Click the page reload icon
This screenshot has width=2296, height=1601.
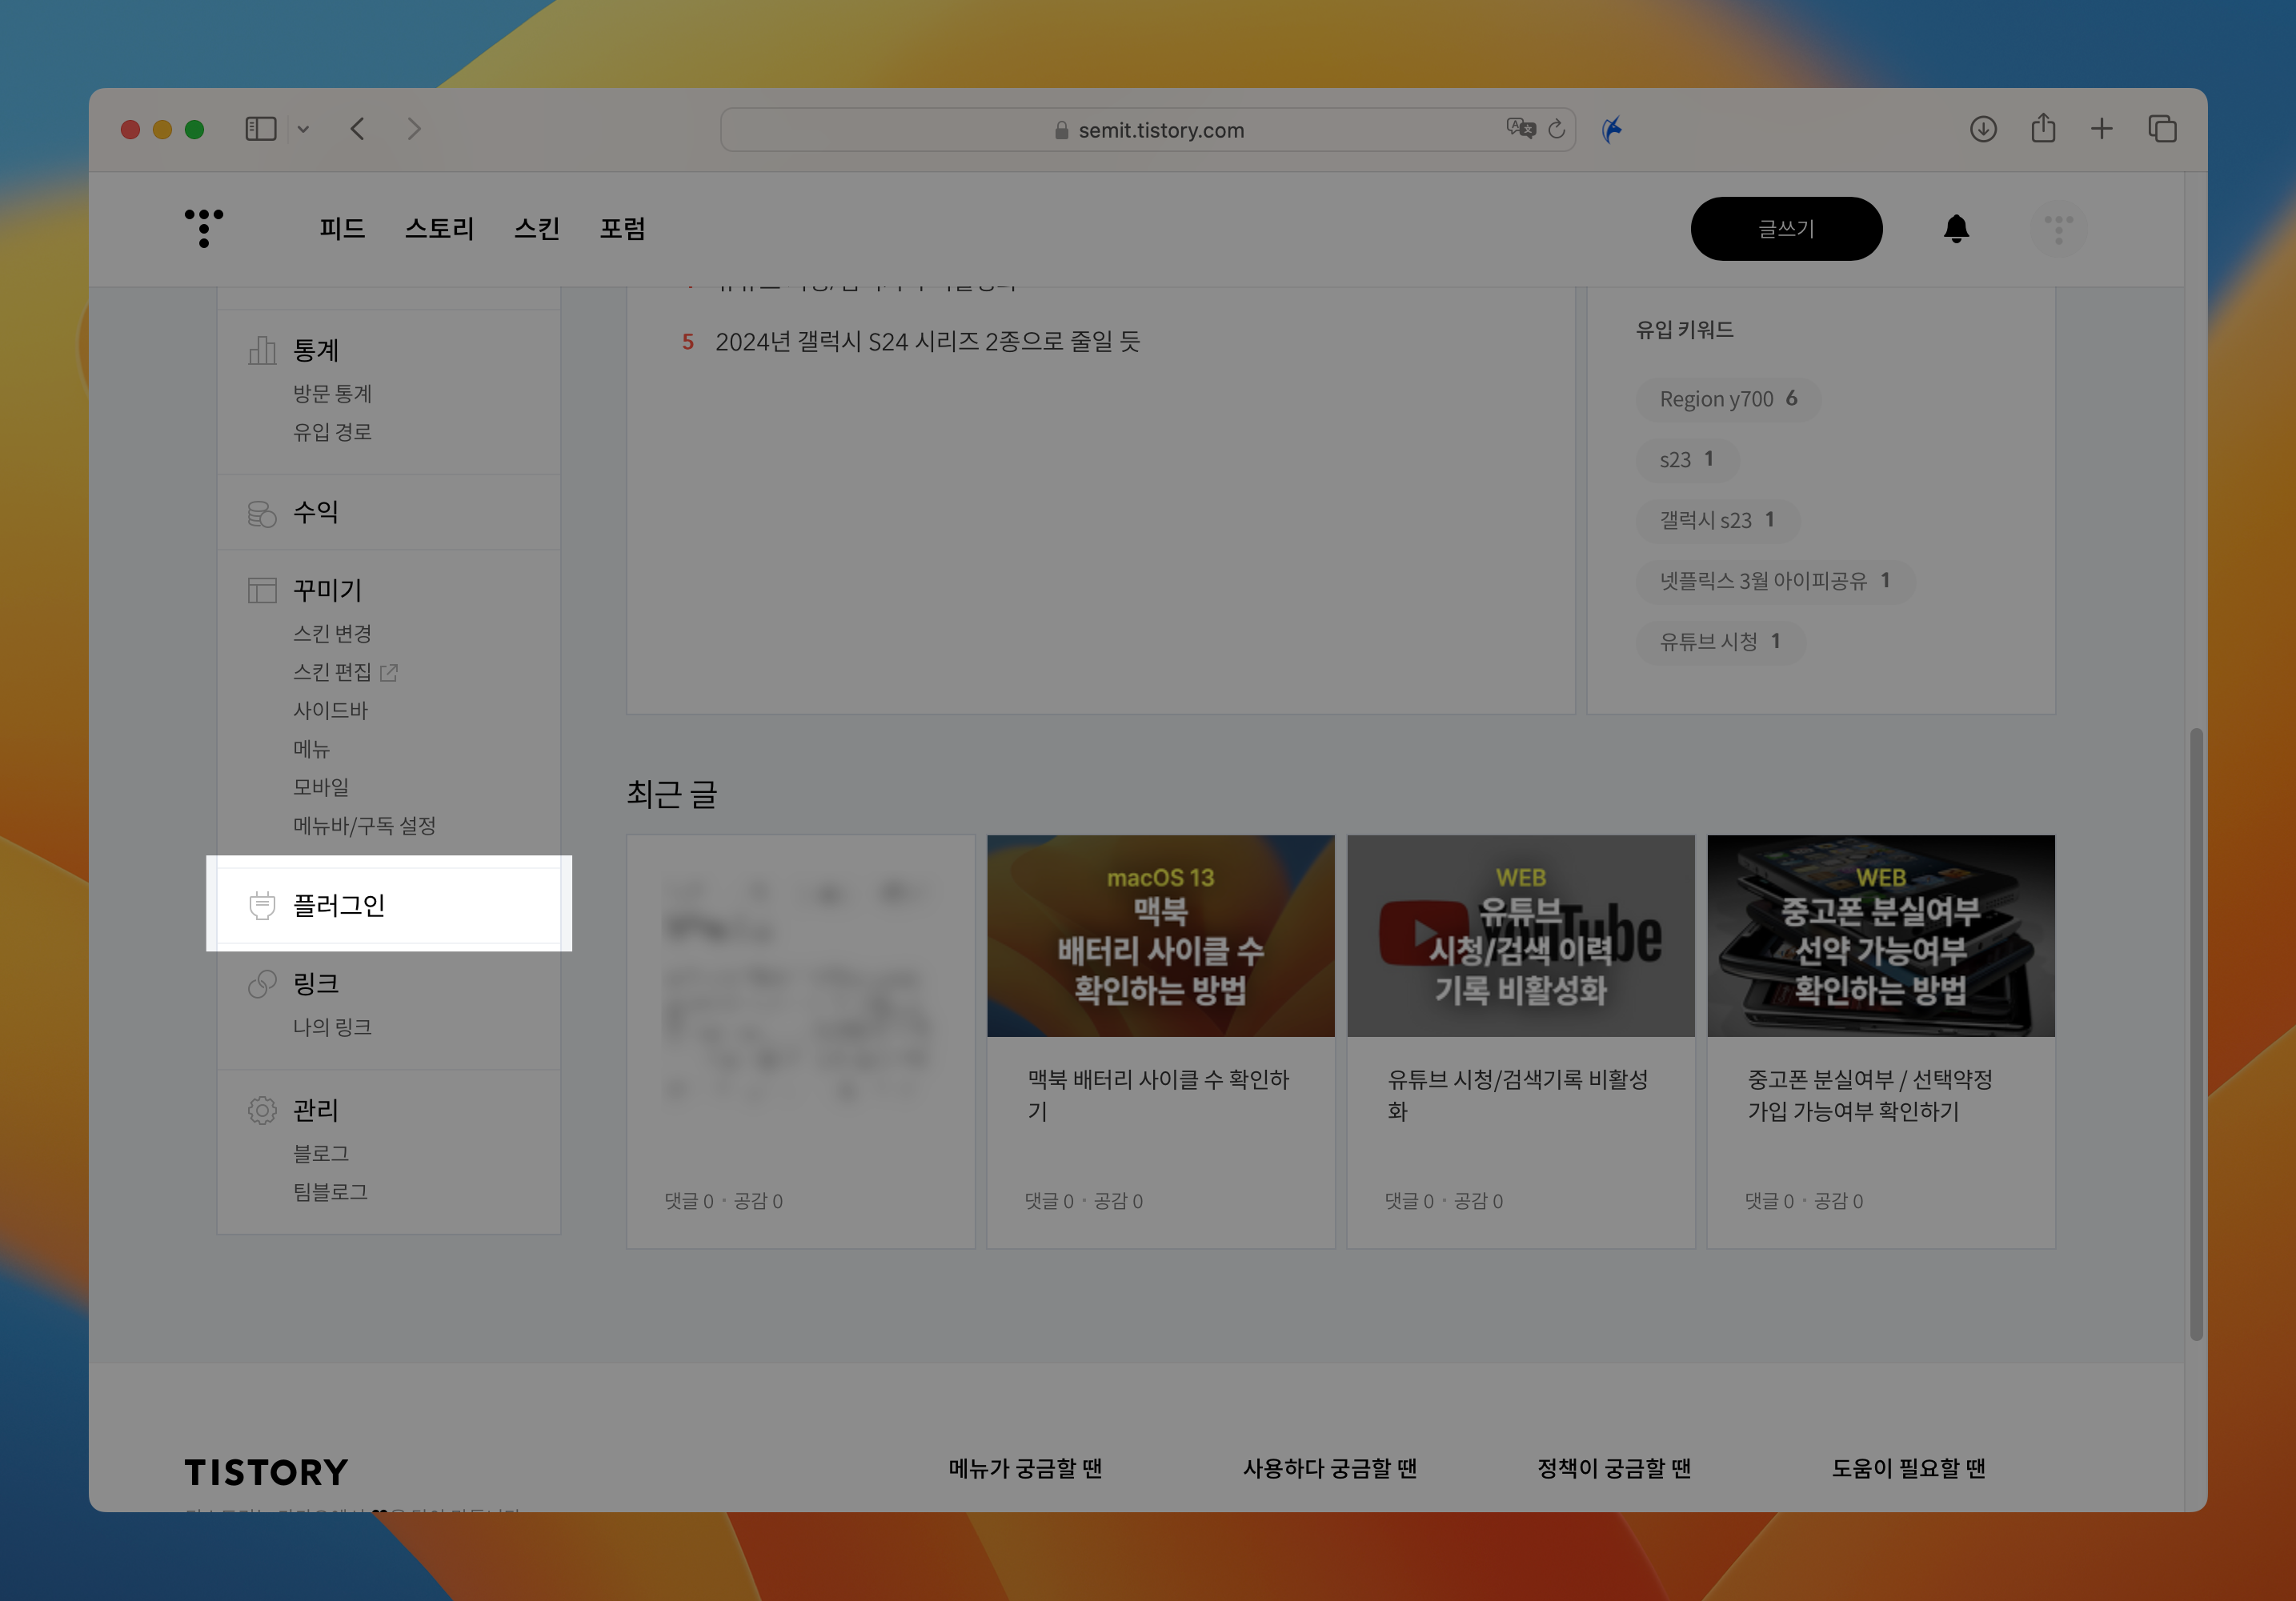click(1556, 130)
